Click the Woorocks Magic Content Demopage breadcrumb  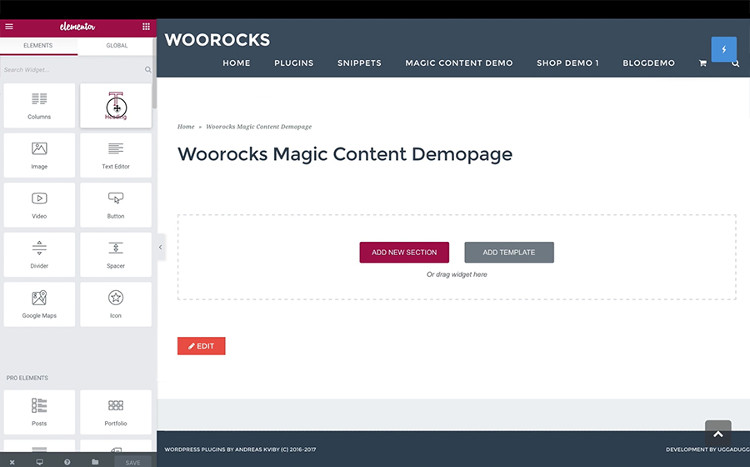click(x=259, y=127)
